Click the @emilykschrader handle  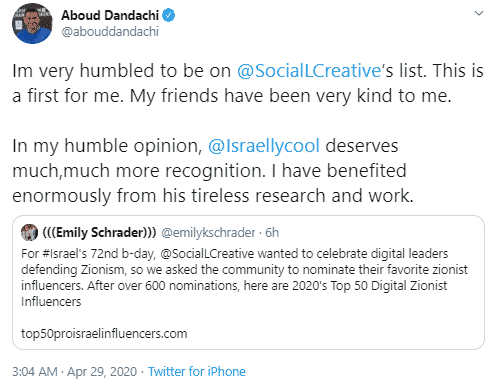pos(208,232)
